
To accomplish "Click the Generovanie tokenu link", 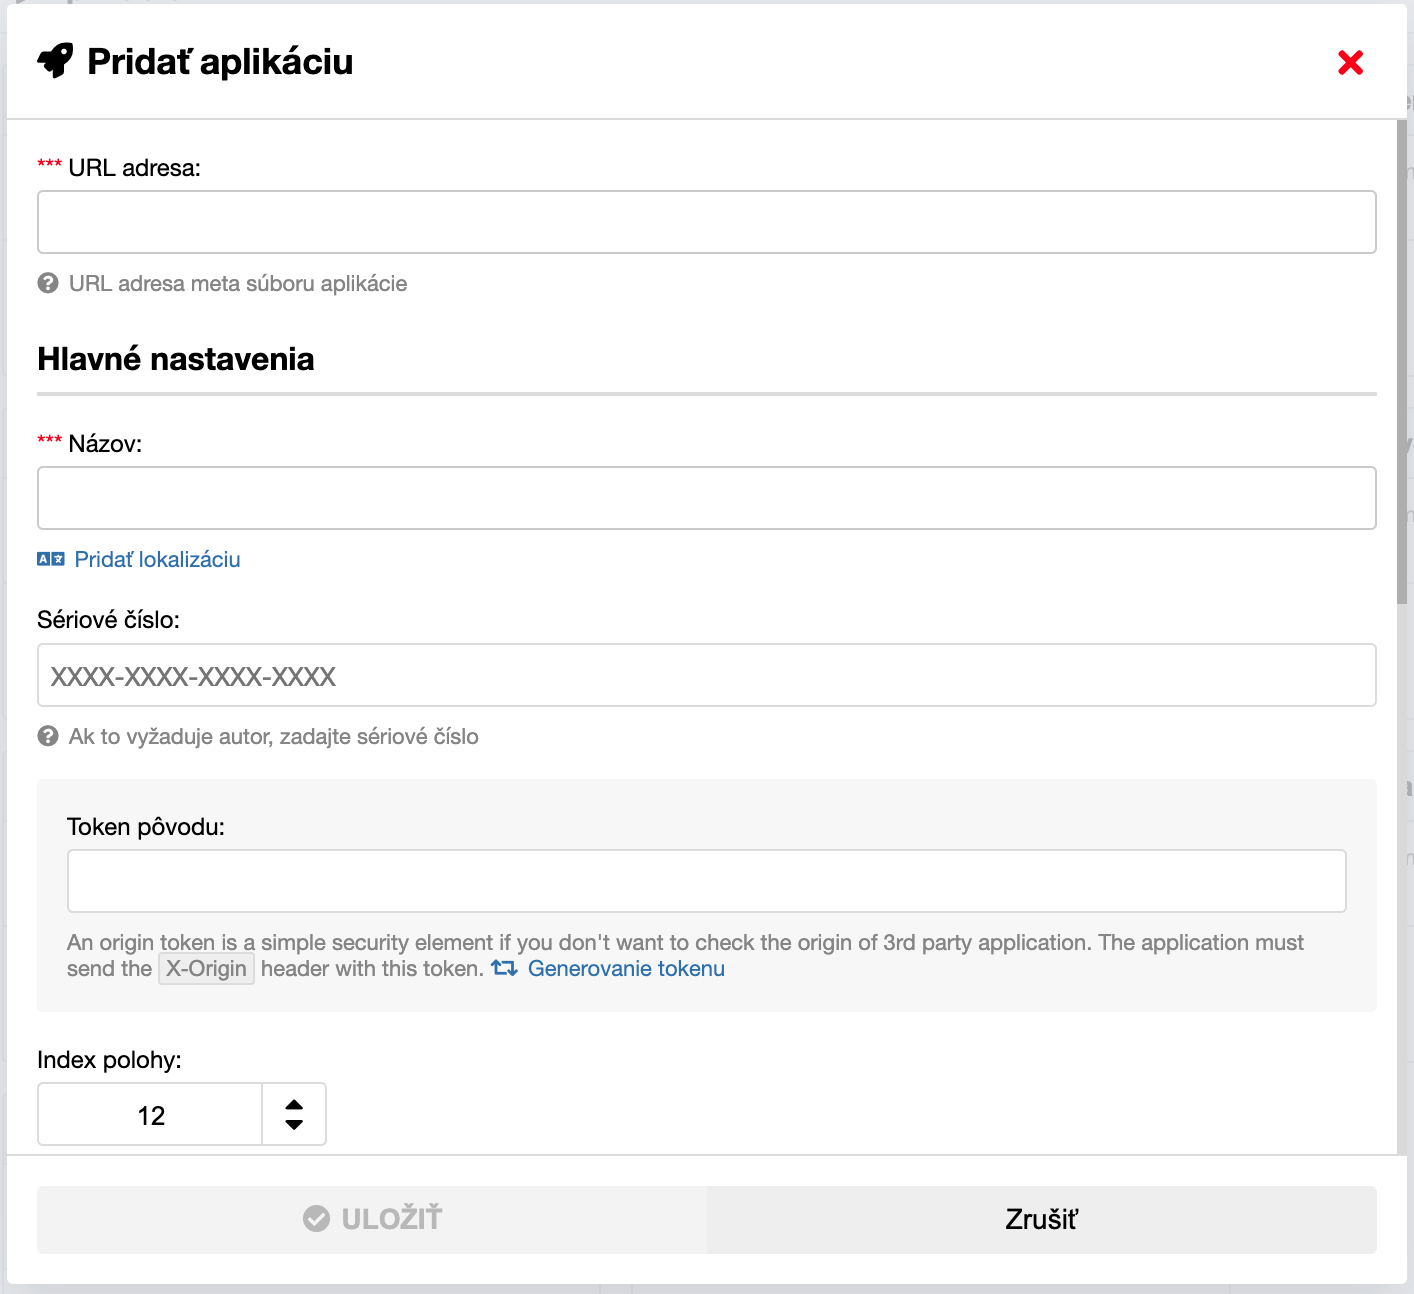I will tap(626, 968).
